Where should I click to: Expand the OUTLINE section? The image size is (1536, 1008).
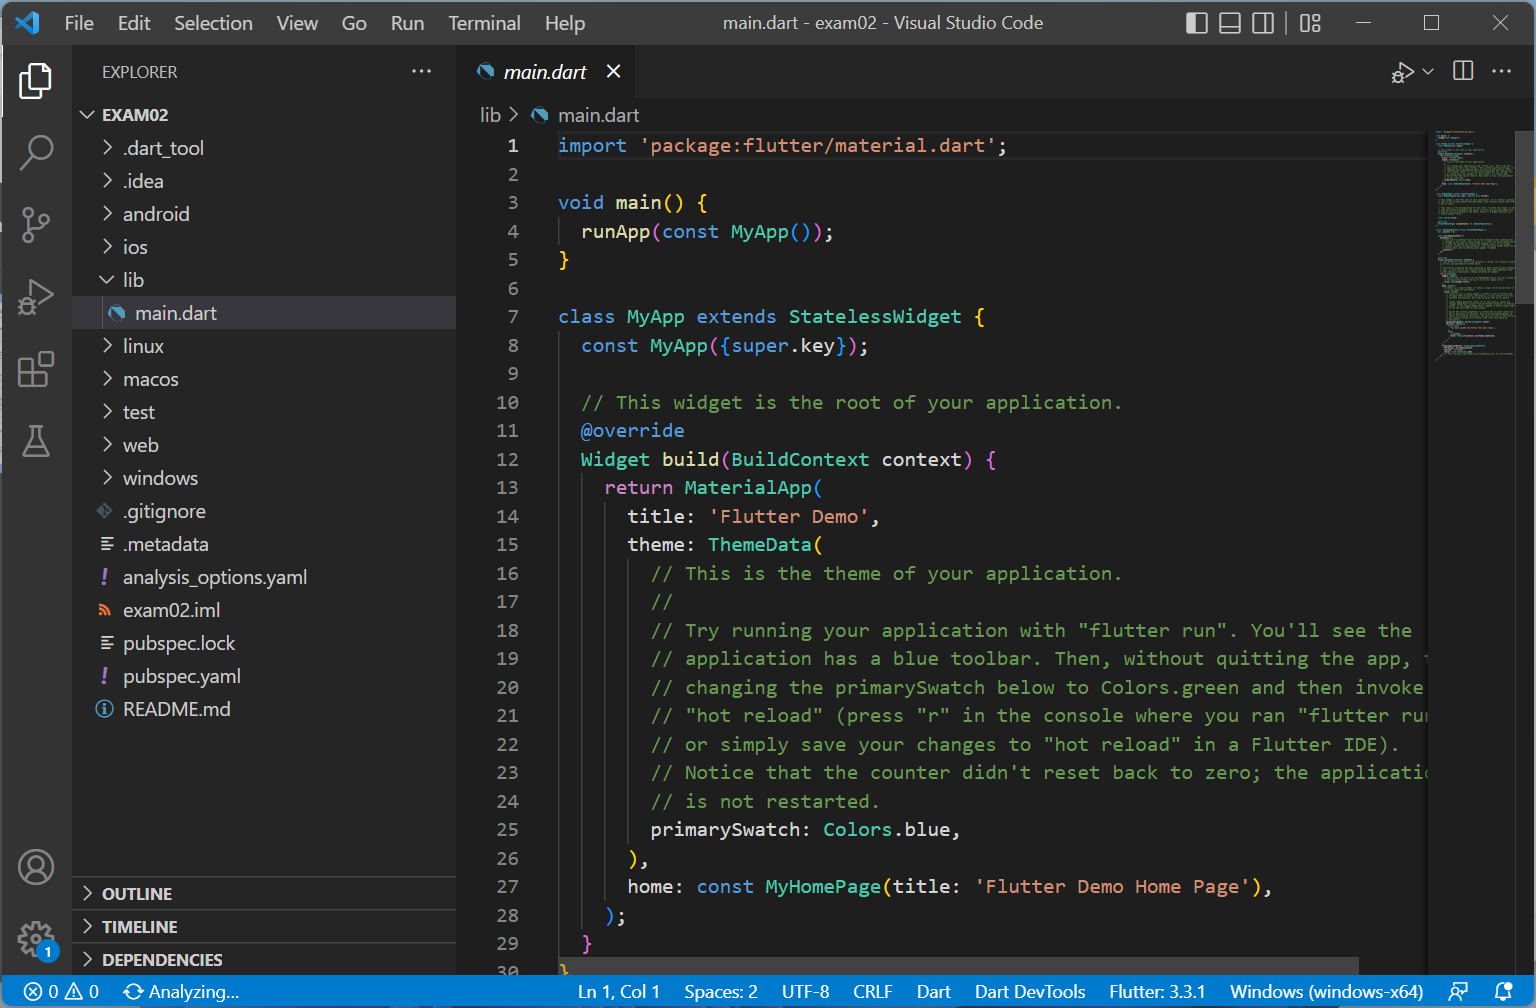pos(264,893)
